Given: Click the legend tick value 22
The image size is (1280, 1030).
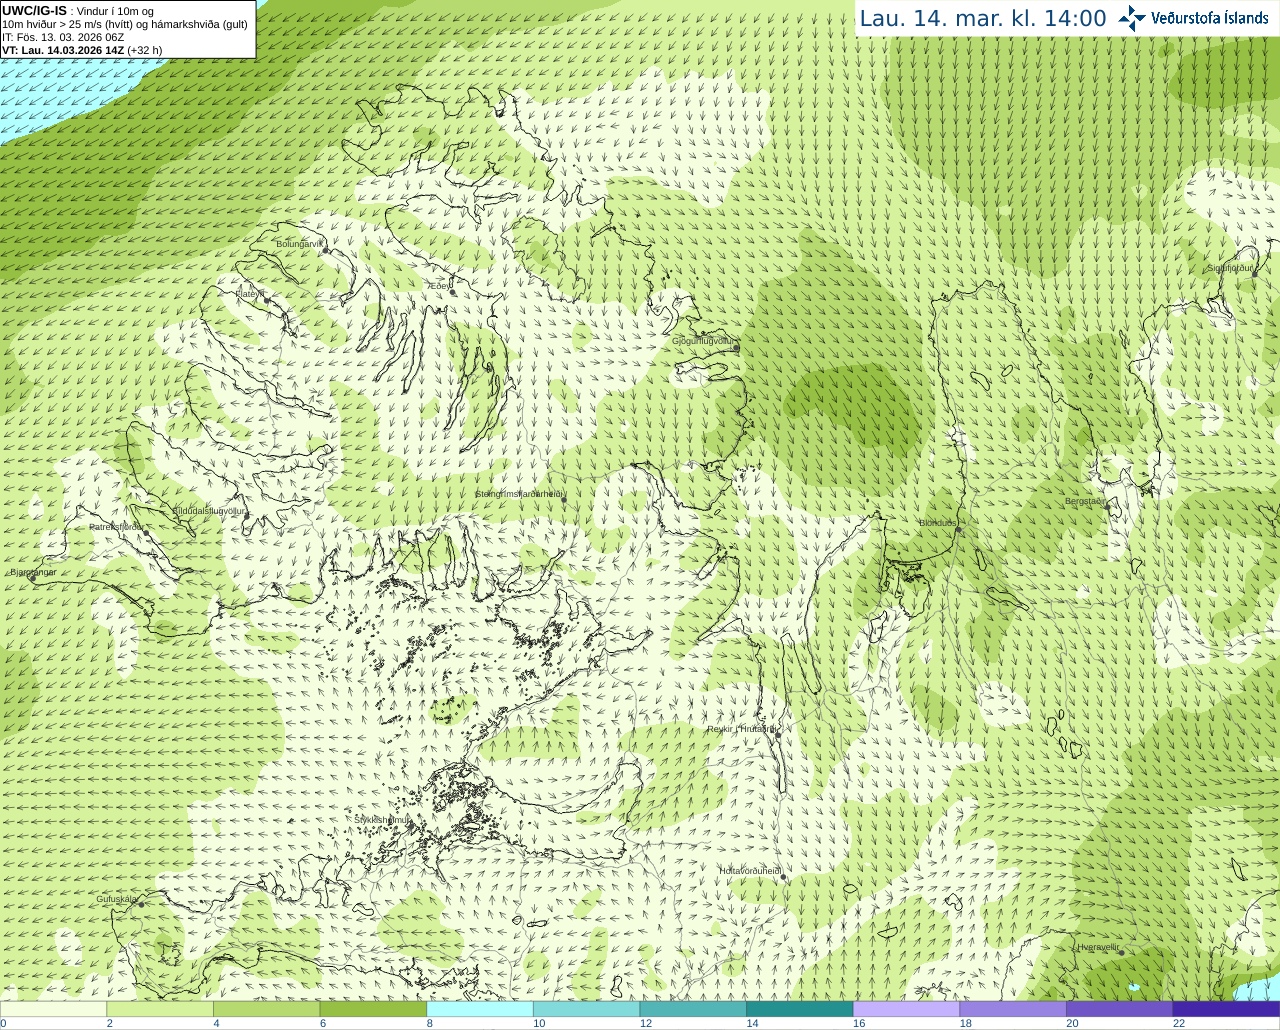Looking at the screenshot, I should click(x=1179, y=1023).
